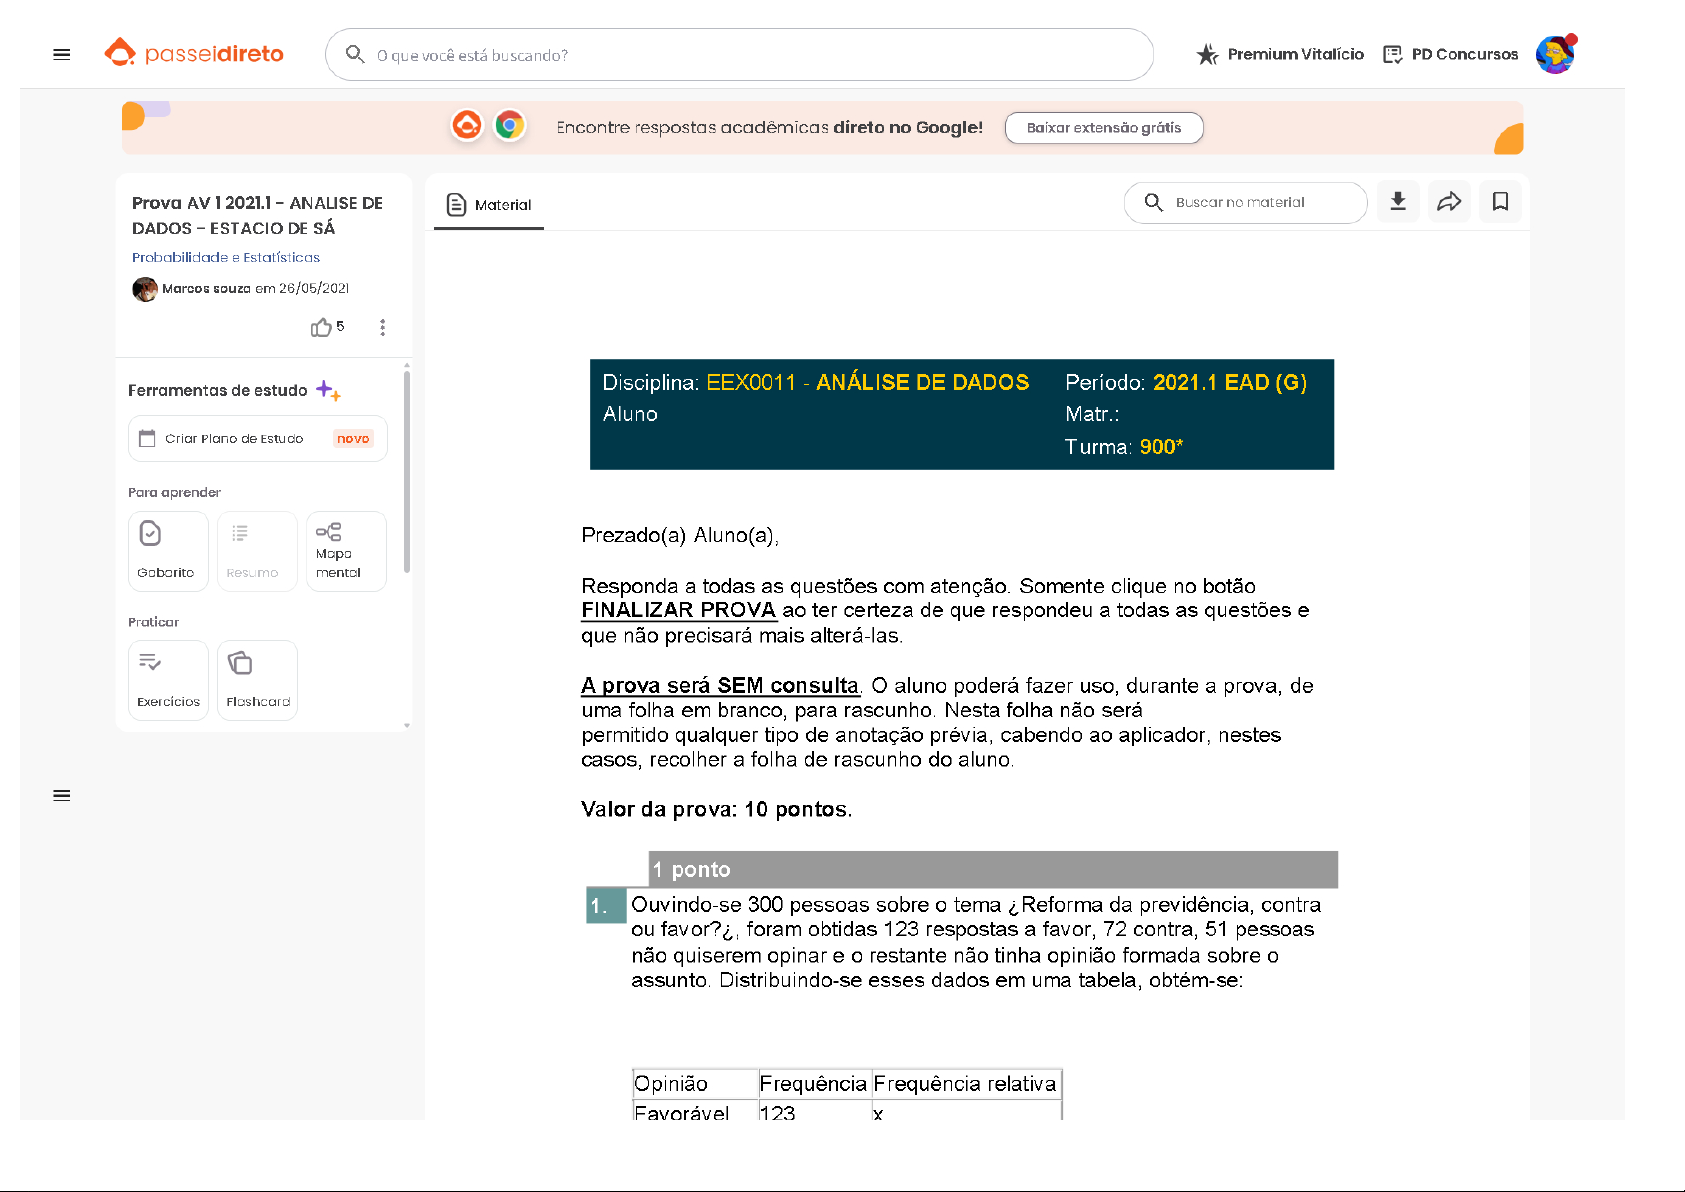1685x1192 pixels.
Task: Open the user profile avatar menu
Action: click(x=1554, y=55)
